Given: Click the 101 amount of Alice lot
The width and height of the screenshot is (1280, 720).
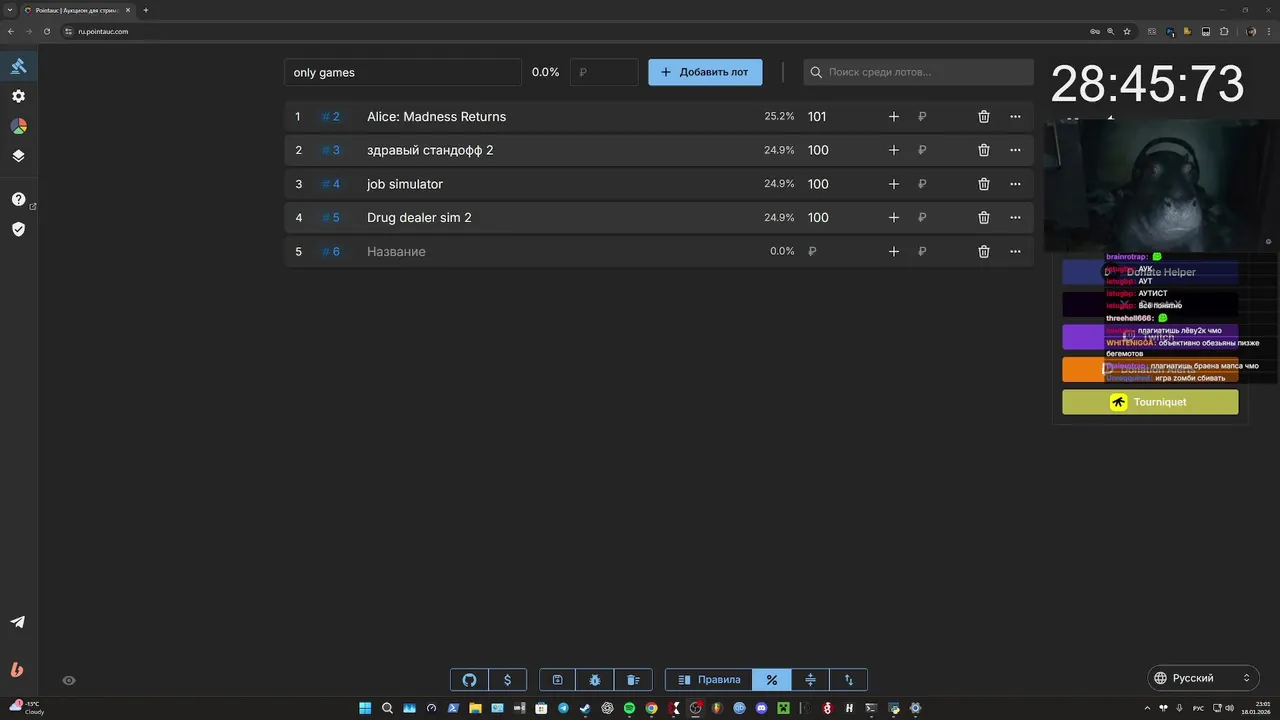Looking at the screenshot, I should 817,117.
